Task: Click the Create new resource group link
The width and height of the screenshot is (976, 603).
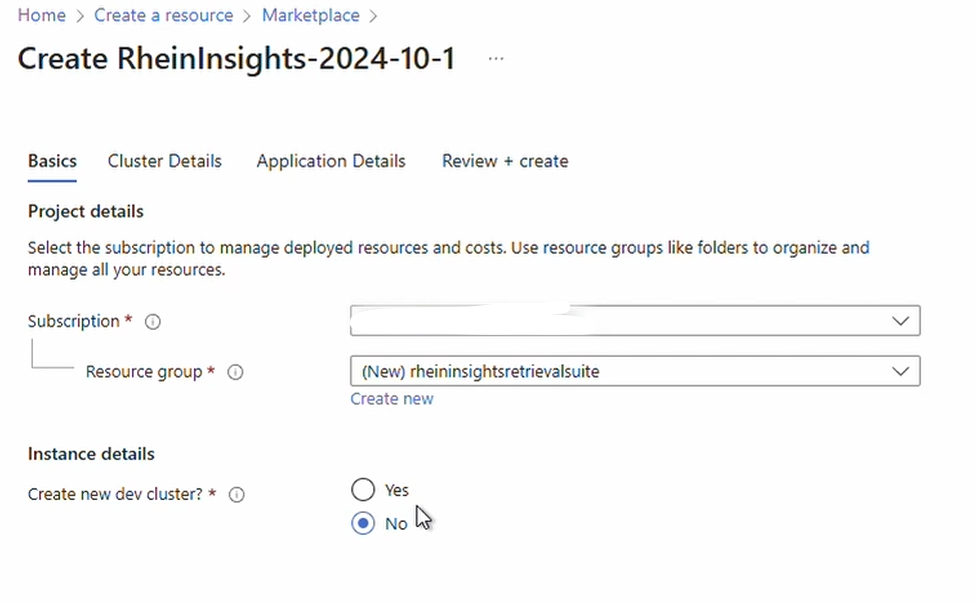Action: coord(392,399)
